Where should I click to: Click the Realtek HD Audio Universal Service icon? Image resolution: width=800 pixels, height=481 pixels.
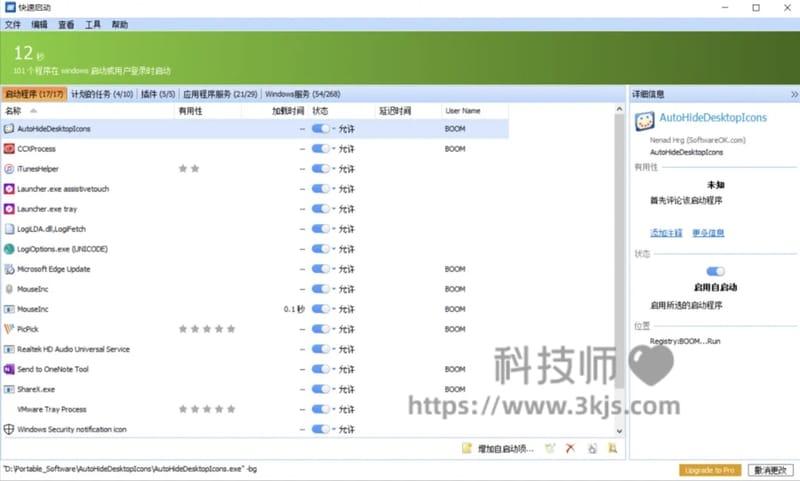click(x=9, y=349)
